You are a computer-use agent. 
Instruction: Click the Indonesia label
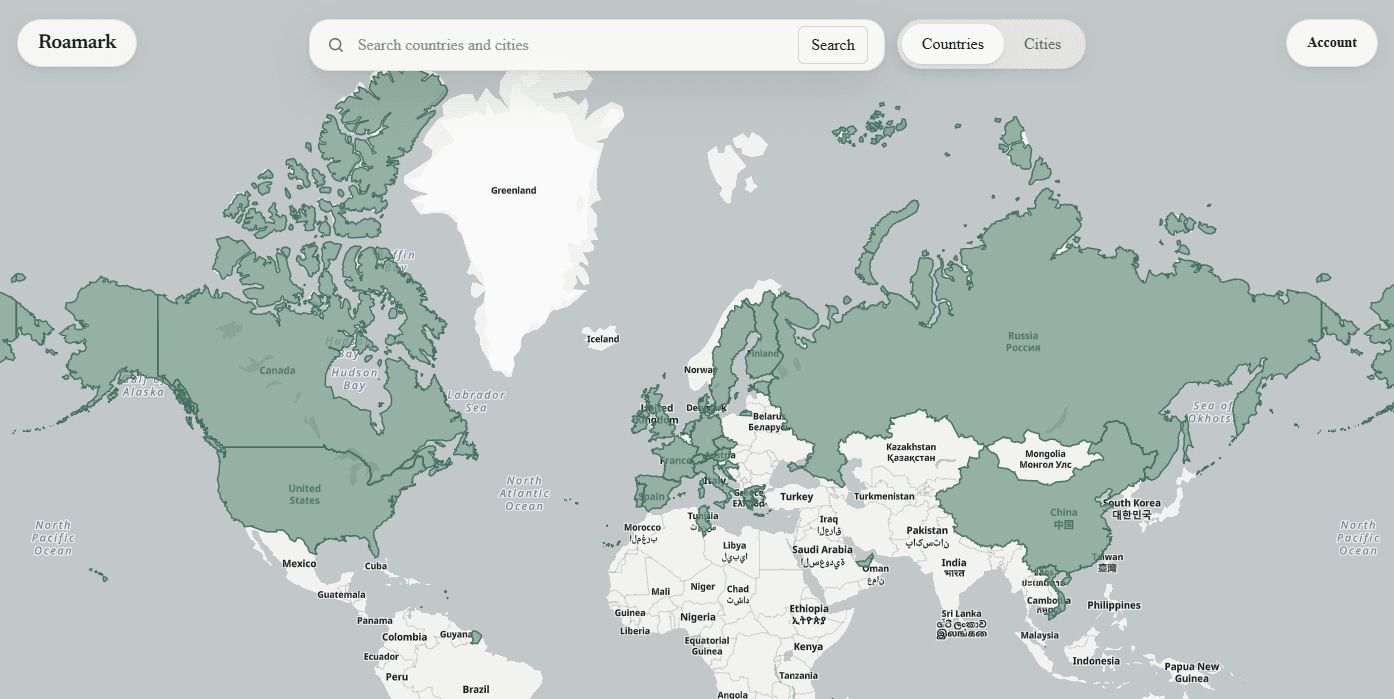tap(1096, 661)
